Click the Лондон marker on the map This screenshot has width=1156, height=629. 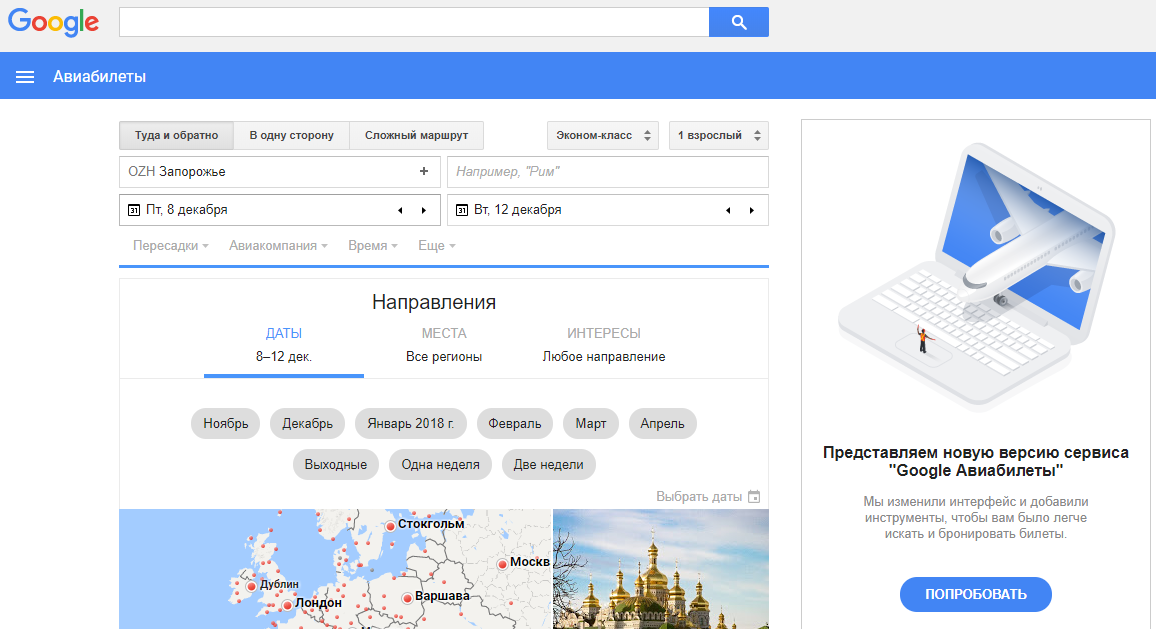click(x=288, y=605)
